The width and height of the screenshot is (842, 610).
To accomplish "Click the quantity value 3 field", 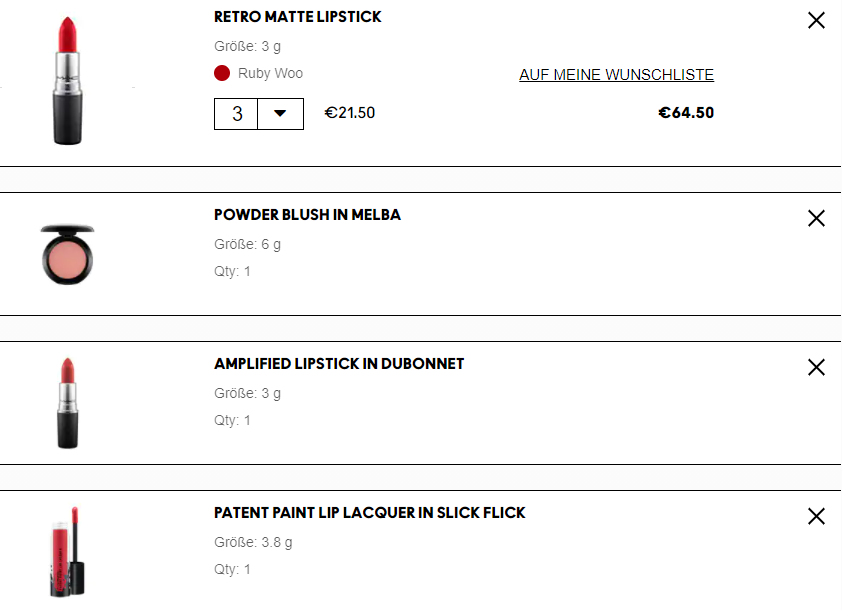I will (x=236, y=113).
